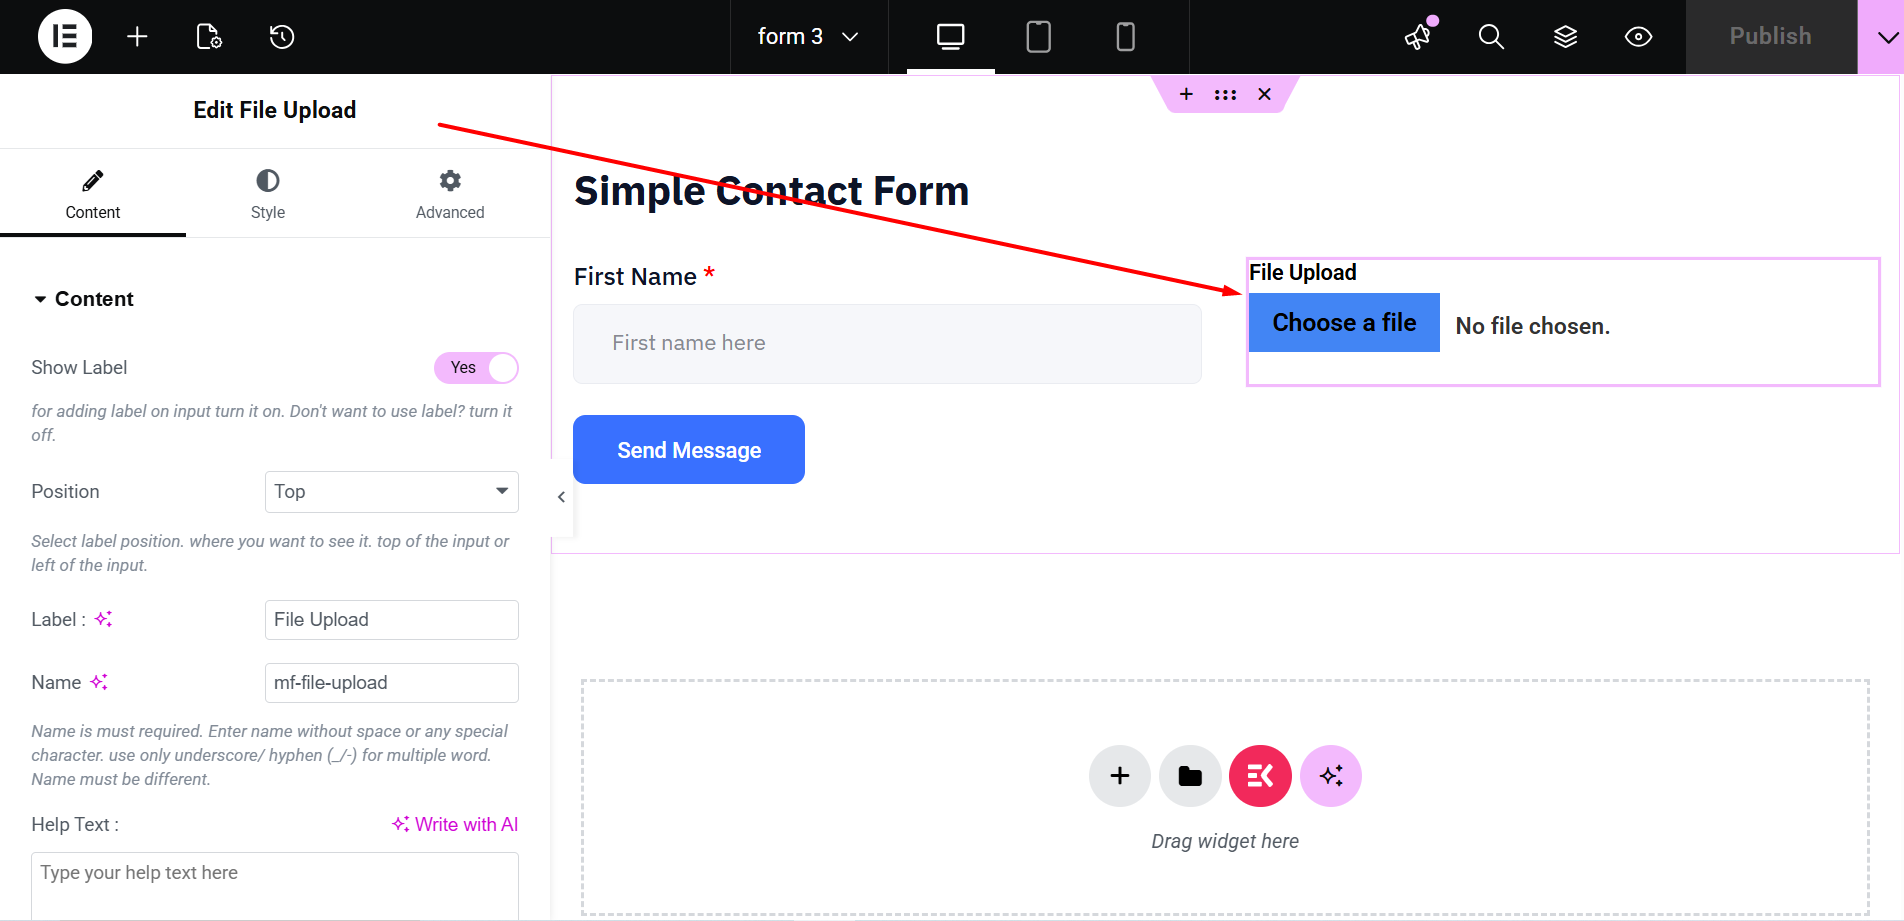Open the Position dropdown set to Top
The height and width of the screenshot is (921, 1904).
[391, 491]
